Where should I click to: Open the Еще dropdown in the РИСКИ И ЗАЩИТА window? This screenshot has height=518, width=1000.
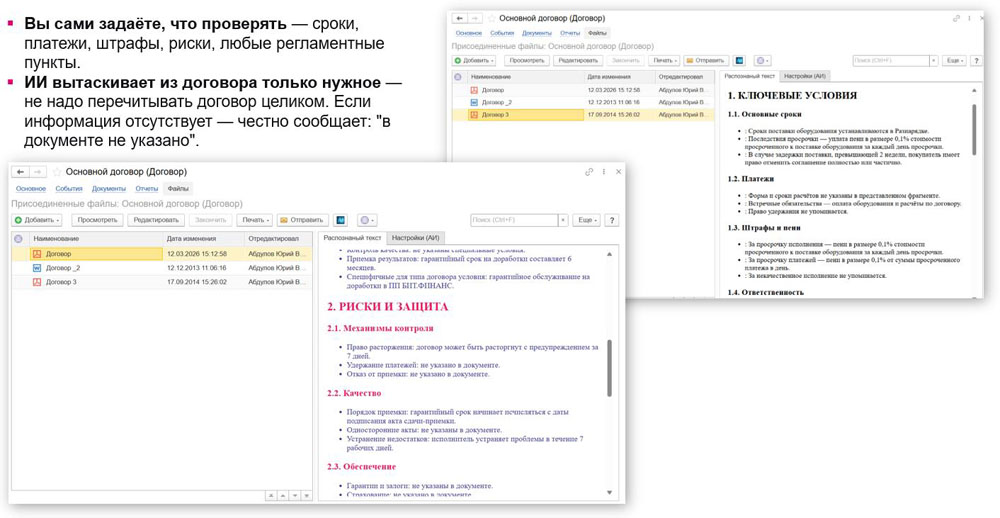click(x=585, y=220)
